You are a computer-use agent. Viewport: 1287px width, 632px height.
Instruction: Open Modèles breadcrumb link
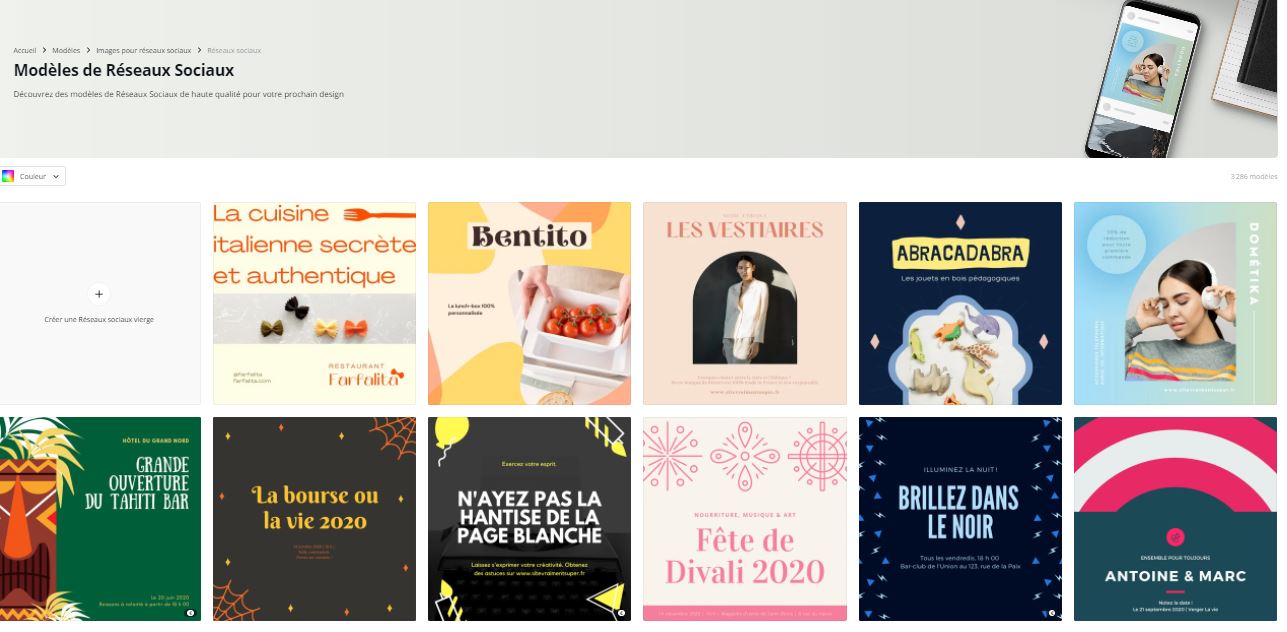(66, 50)
